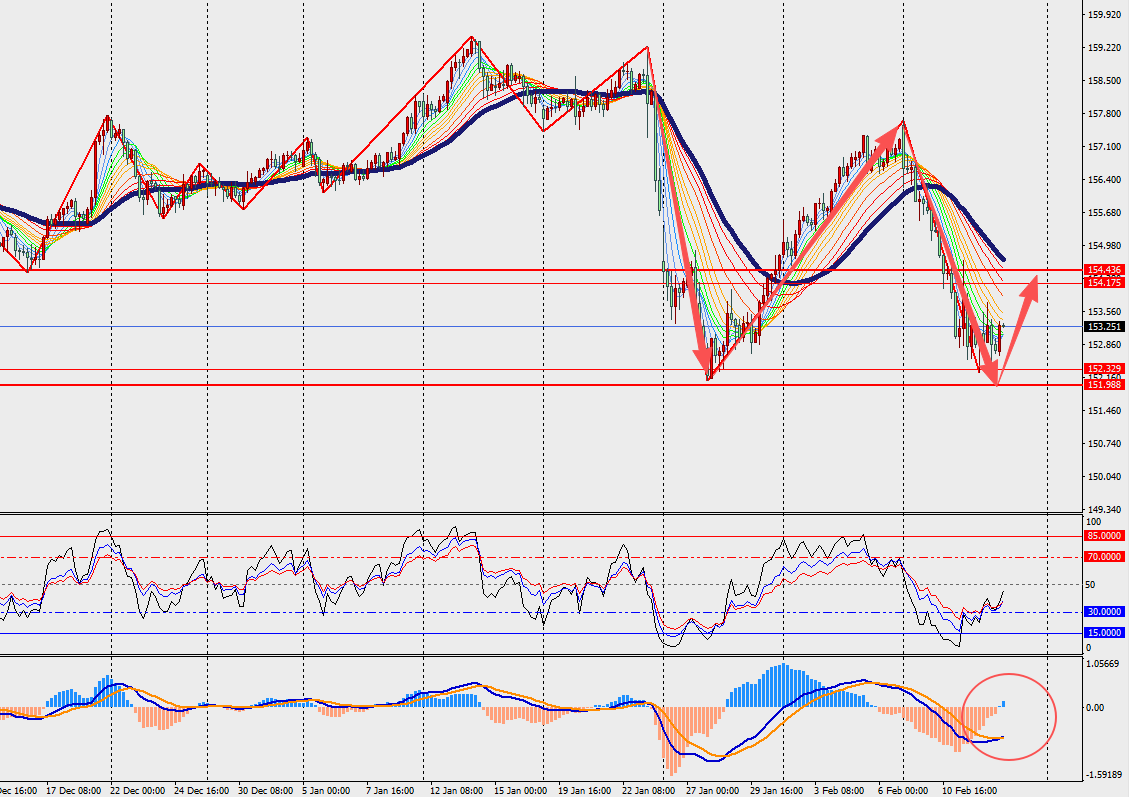Image resolution: width=1130 pixels, height=797 pixels.
Task: Click the 15.0000 oversold level label
Action: (1104, 632)
